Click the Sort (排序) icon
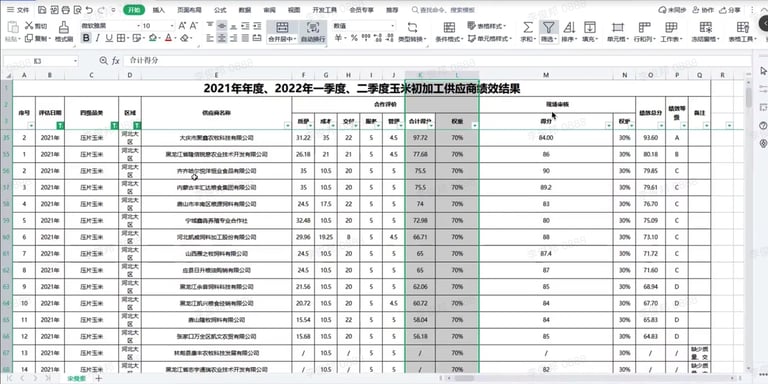The height and width of the screenshot is (384, 768). click(x=569, y=27)
